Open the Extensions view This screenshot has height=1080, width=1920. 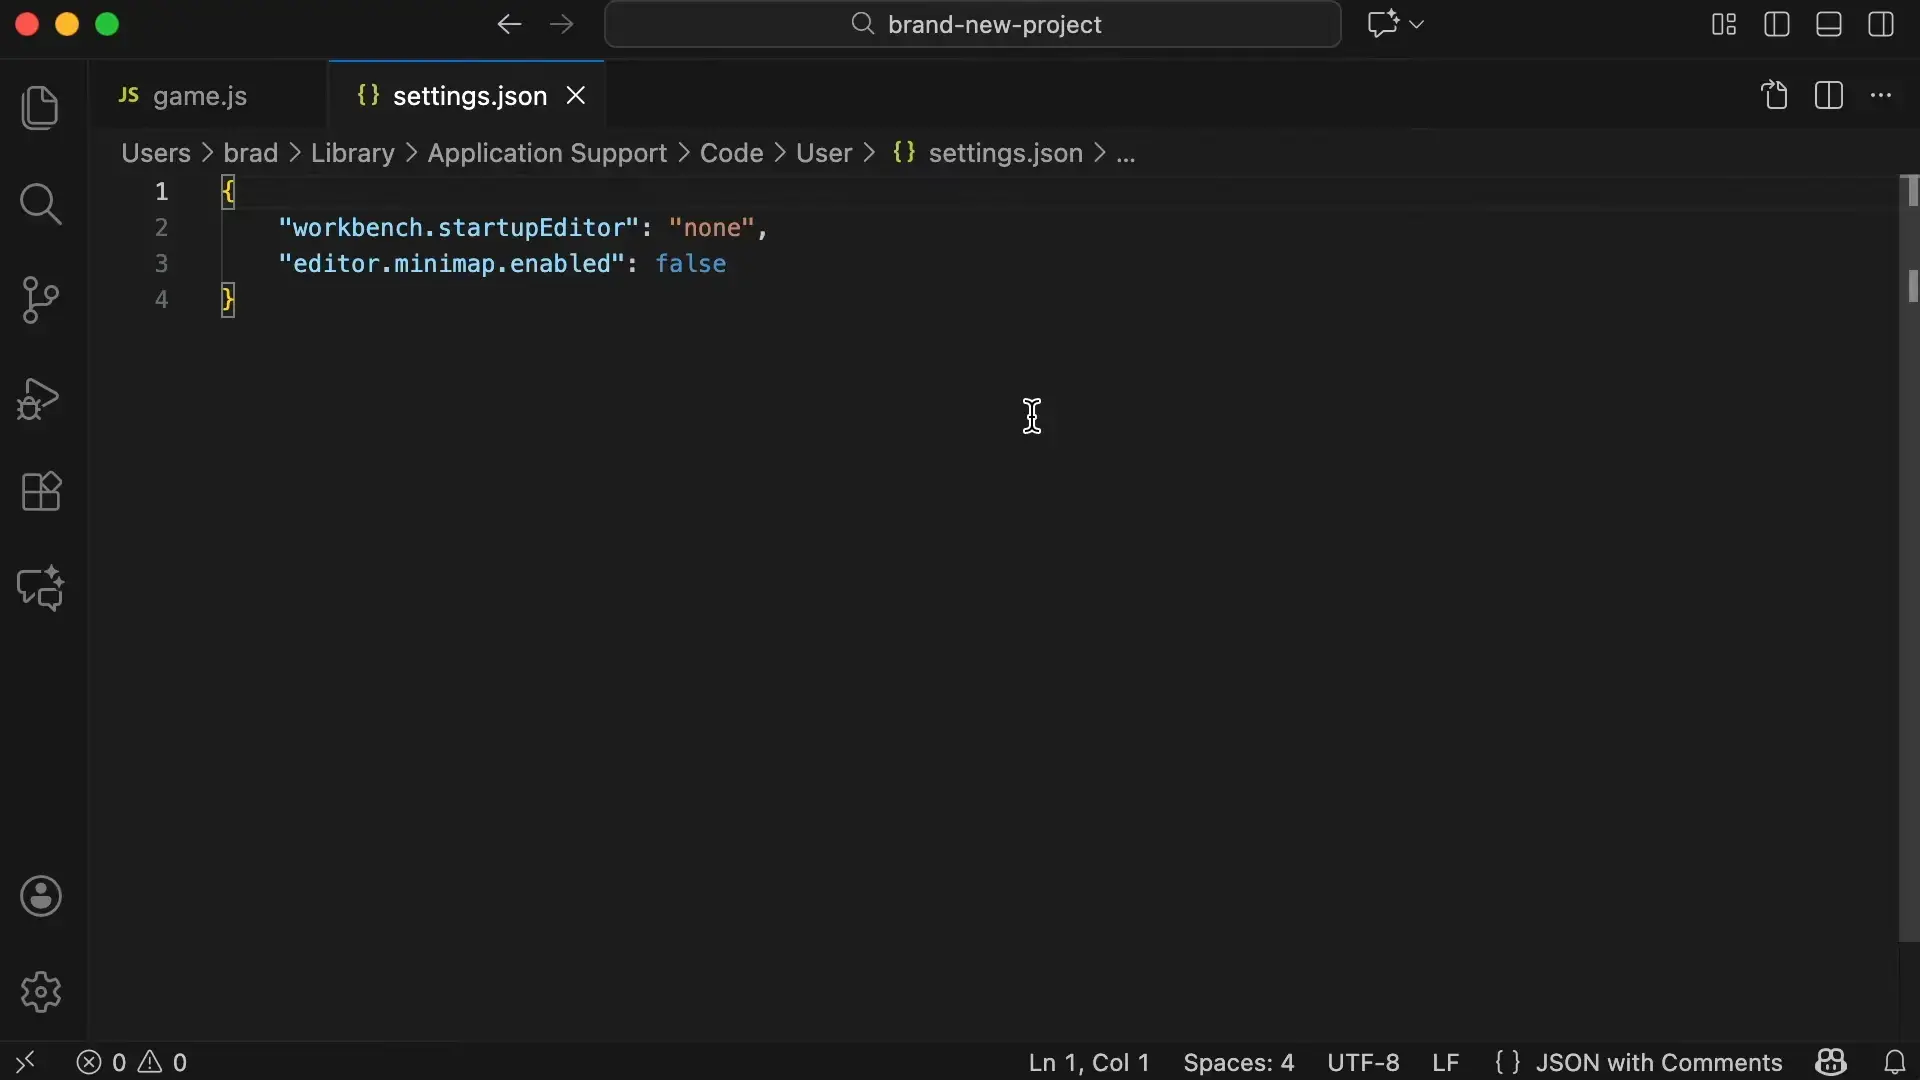point(40,492)
